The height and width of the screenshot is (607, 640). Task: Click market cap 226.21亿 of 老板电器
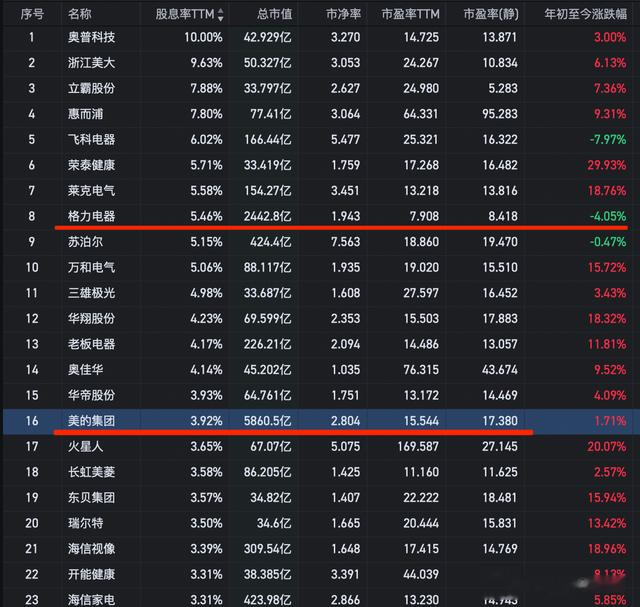pos(268,344)
